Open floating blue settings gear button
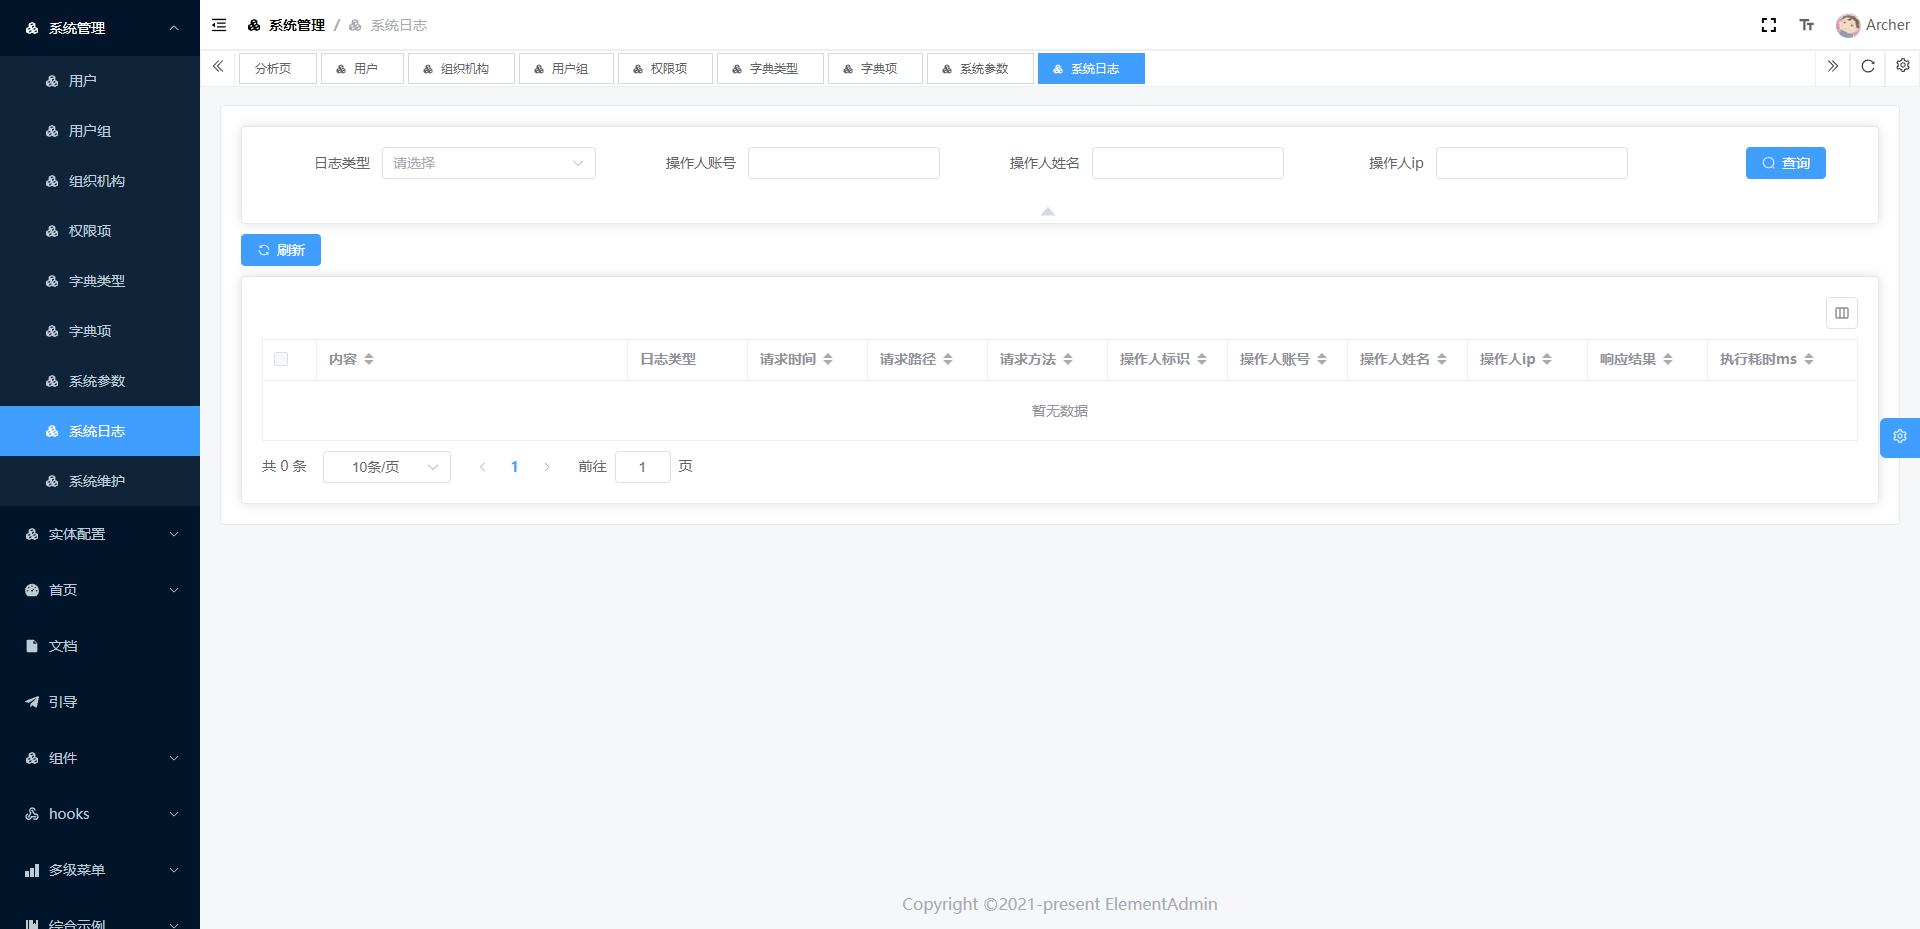Image resolution: width=1920 pixels, height=929 pixels. pyautogui.click(x=1900, y=437)
